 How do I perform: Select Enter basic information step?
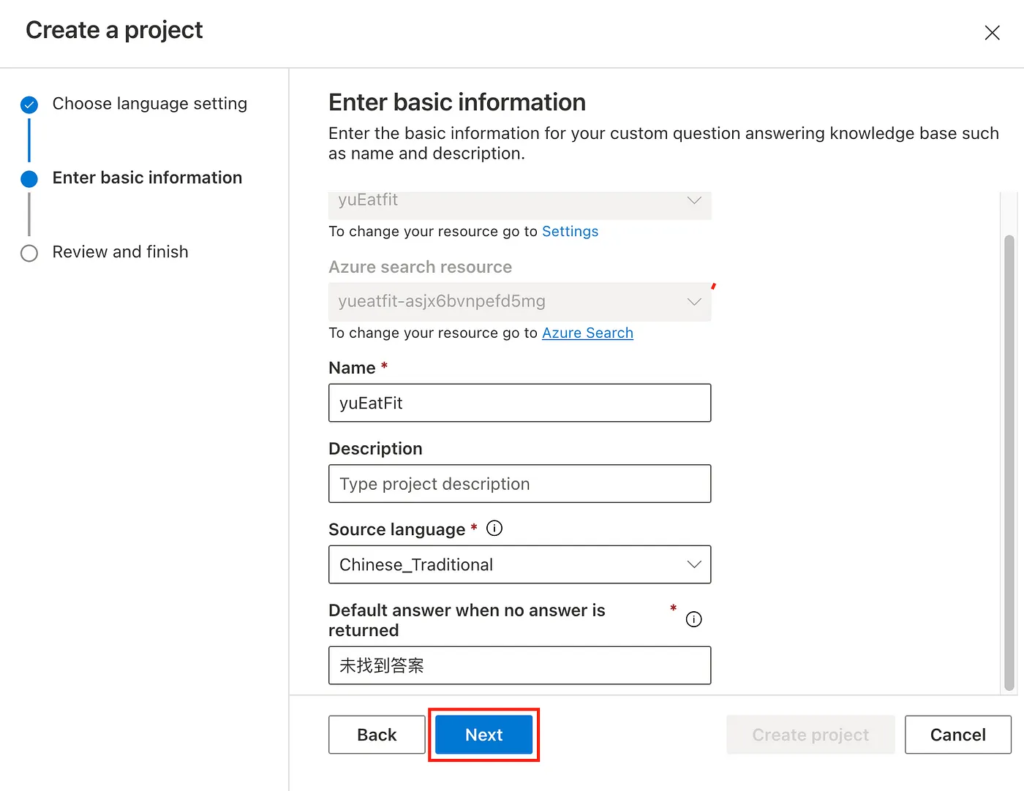tap(147, 178)
